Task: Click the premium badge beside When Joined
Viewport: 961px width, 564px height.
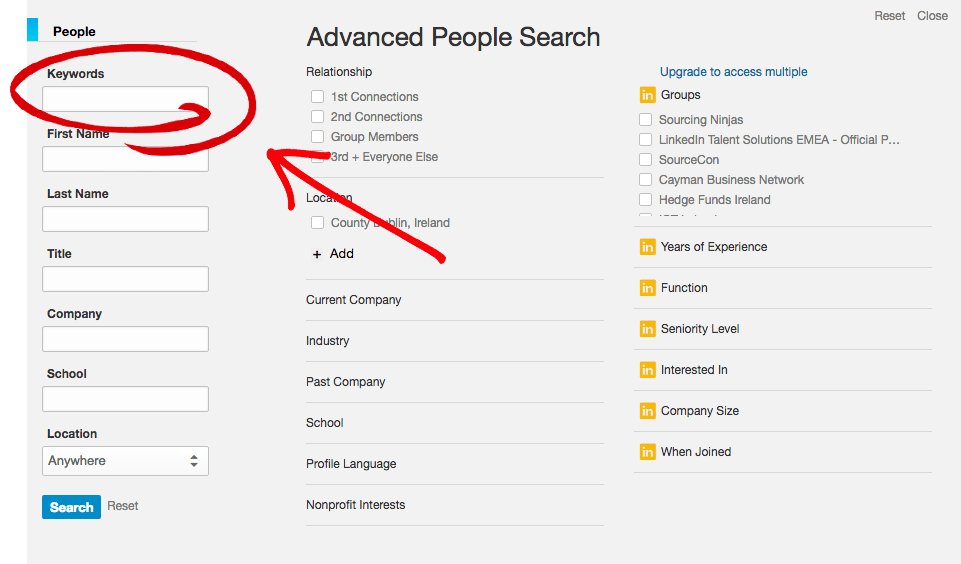Action: point(647,452)
